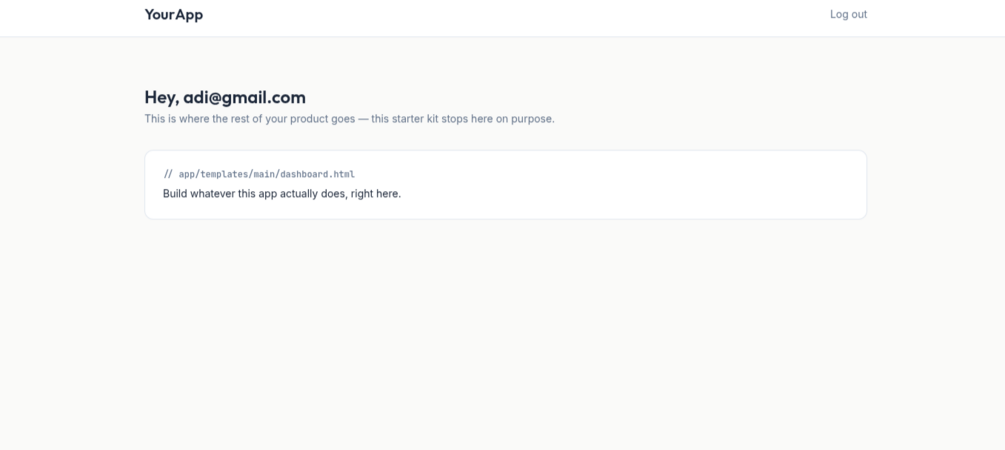Click the "templates" segment of the code path
The image size is (1005, 450).
point(224,174)
